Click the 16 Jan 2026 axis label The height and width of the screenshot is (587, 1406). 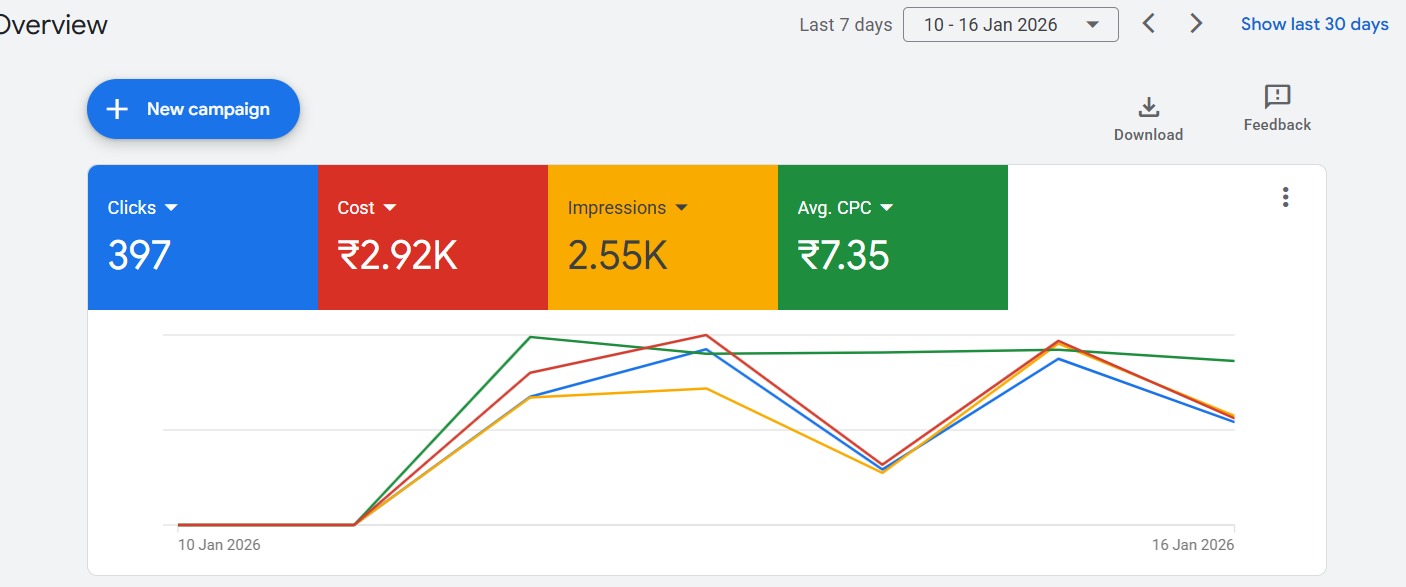pyautogui.click(x=1192, y=545)
